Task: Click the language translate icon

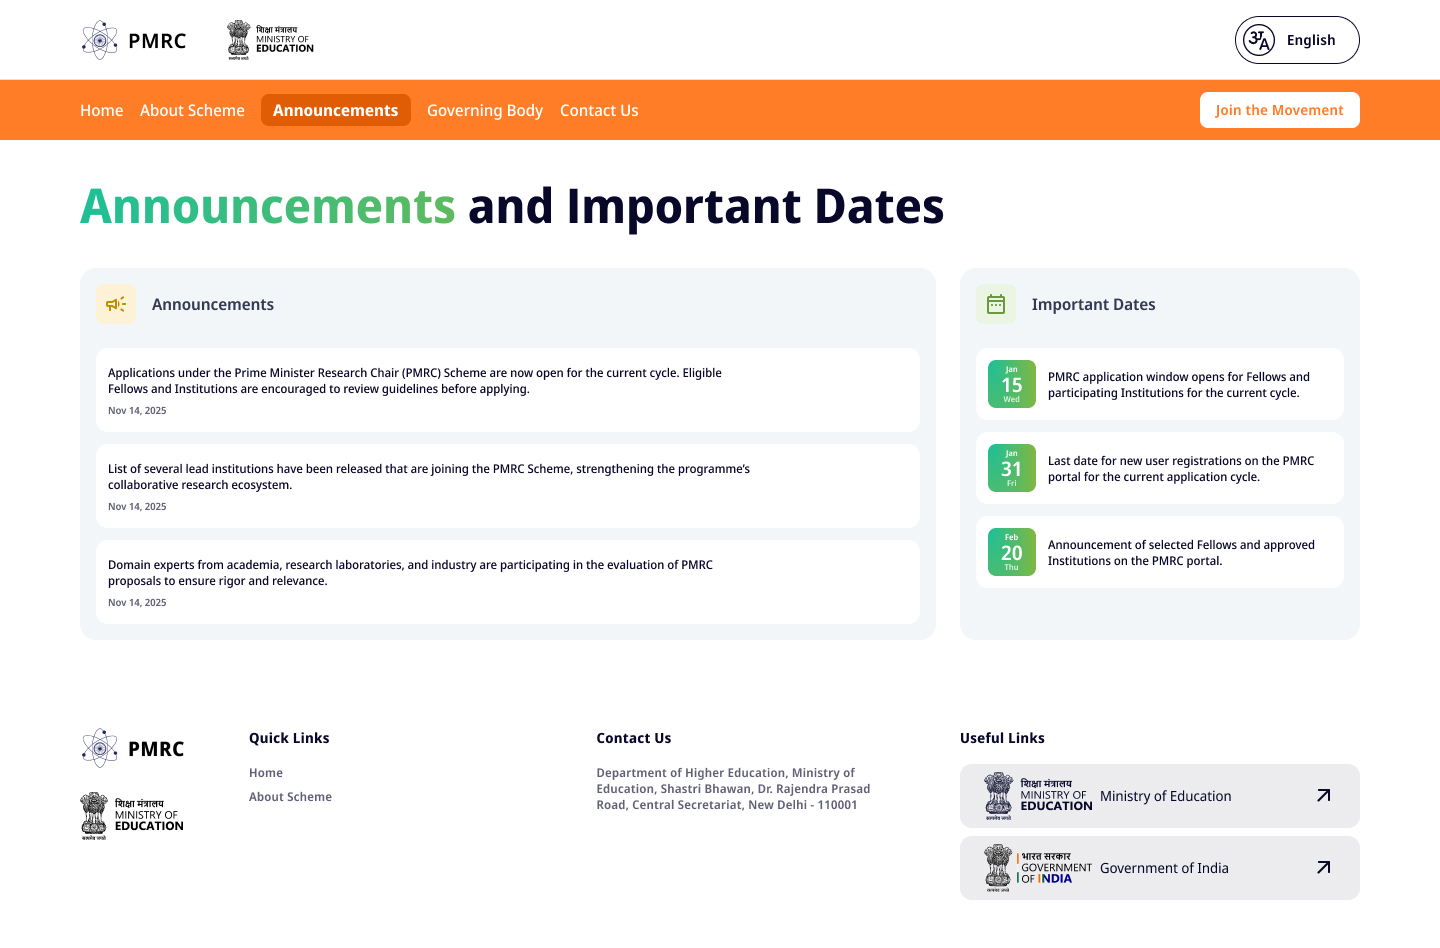Action: pyautogui.click(x=1259, y=40)
